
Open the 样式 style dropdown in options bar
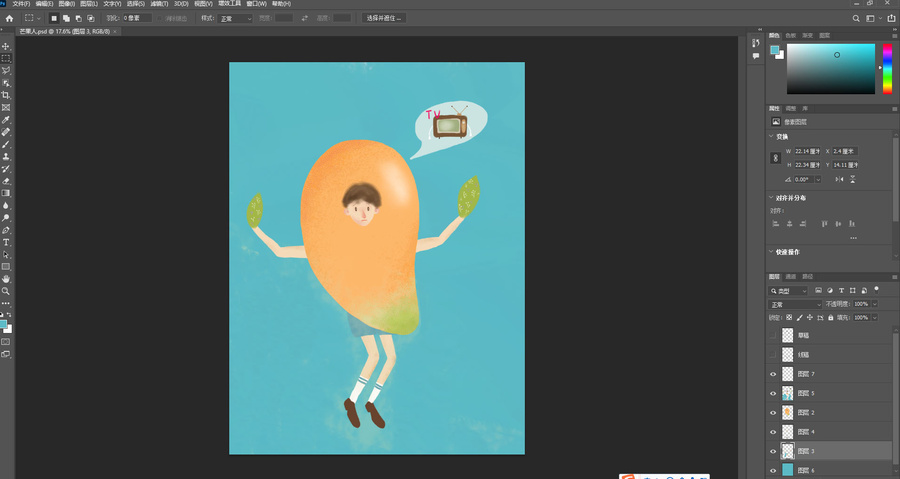coord(235,18)
